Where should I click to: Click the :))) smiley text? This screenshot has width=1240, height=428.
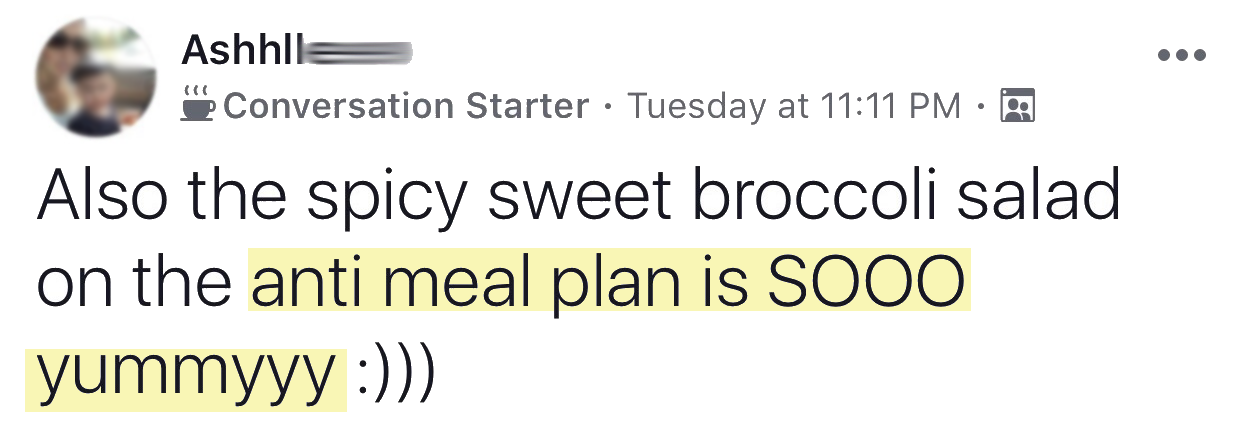click(395, 372)
